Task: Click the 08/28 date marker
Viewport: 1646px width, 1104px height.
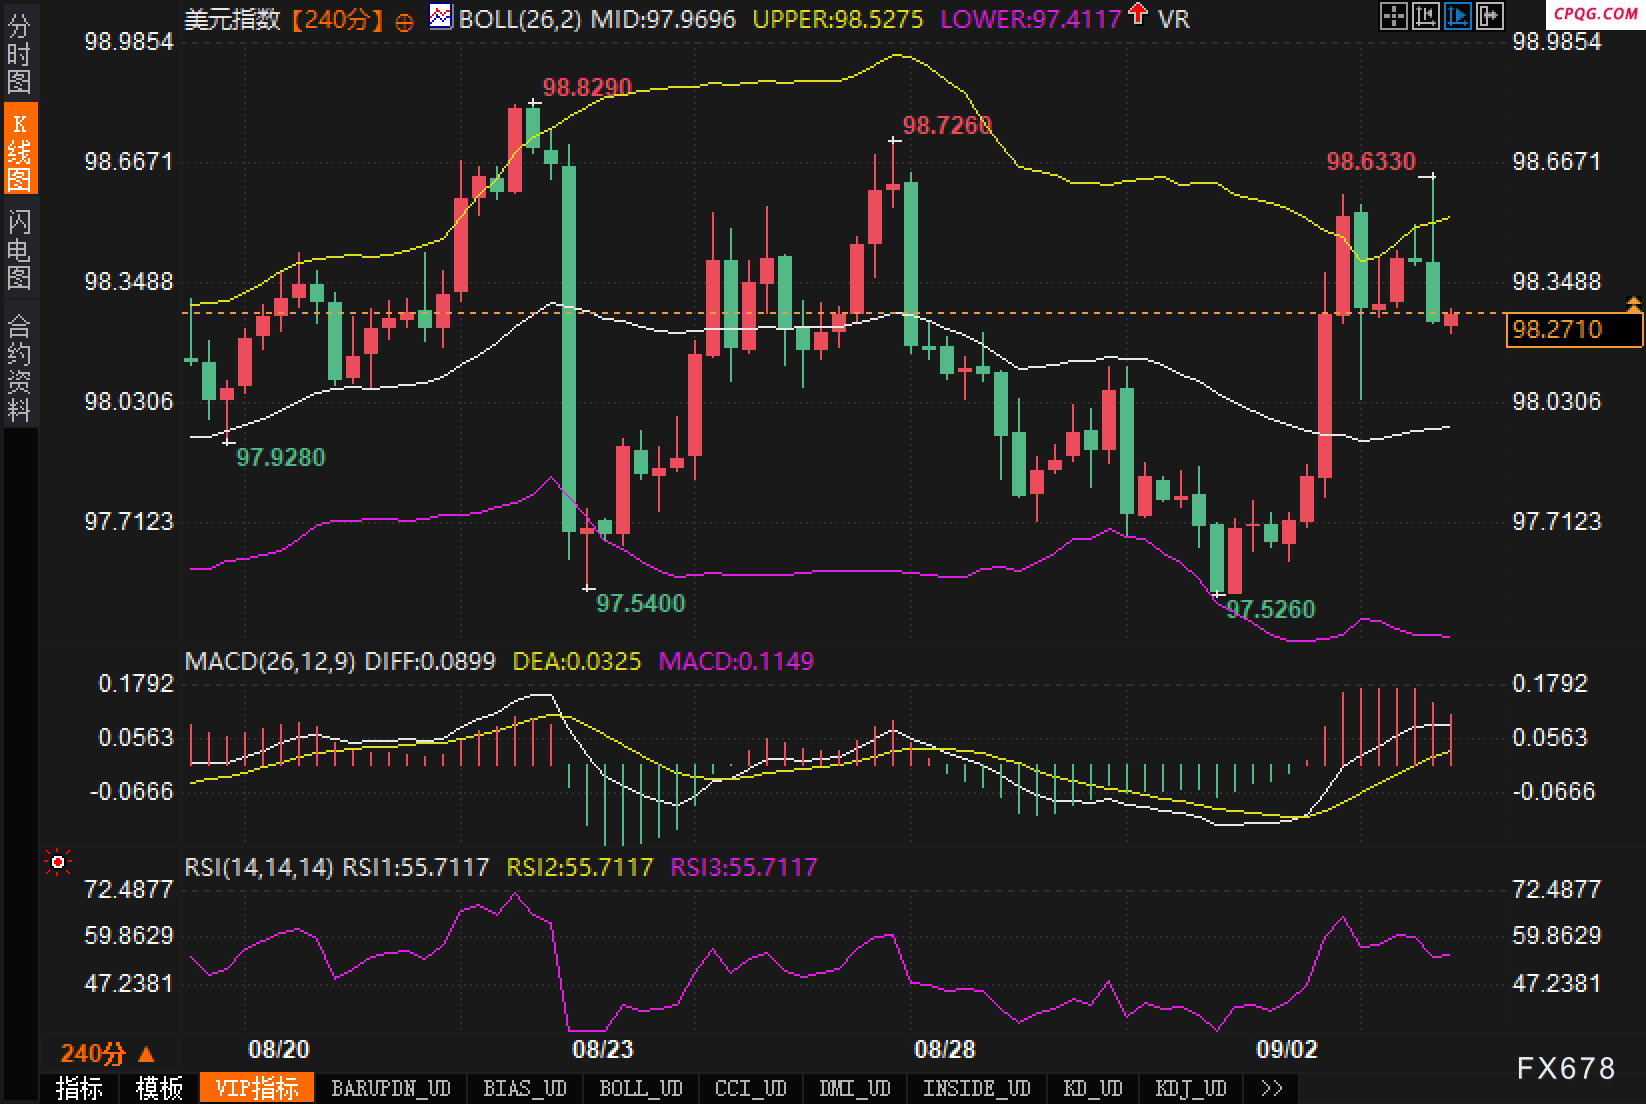Action: pyautogui.click(x=944, y=1049)
